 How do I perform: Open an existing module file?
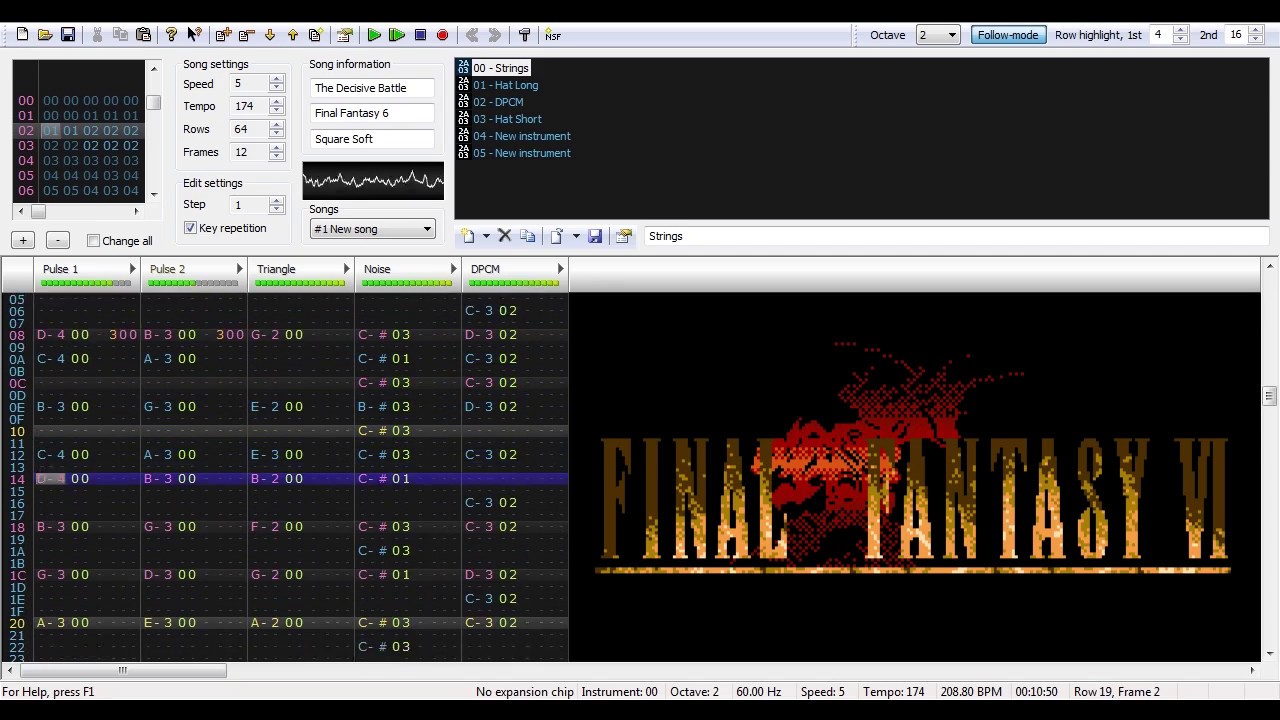click(45, 35)
